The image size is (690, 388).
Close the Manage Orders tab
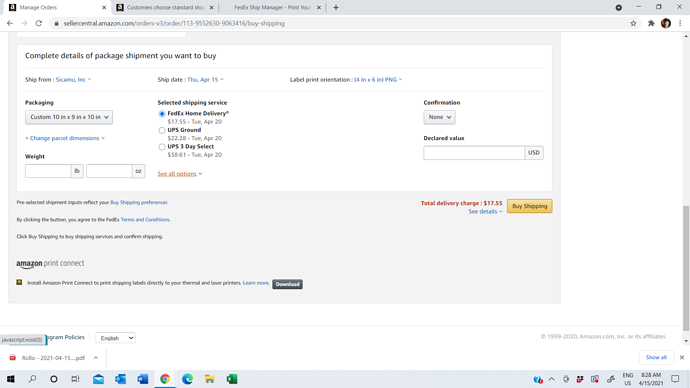pos(104,7)
